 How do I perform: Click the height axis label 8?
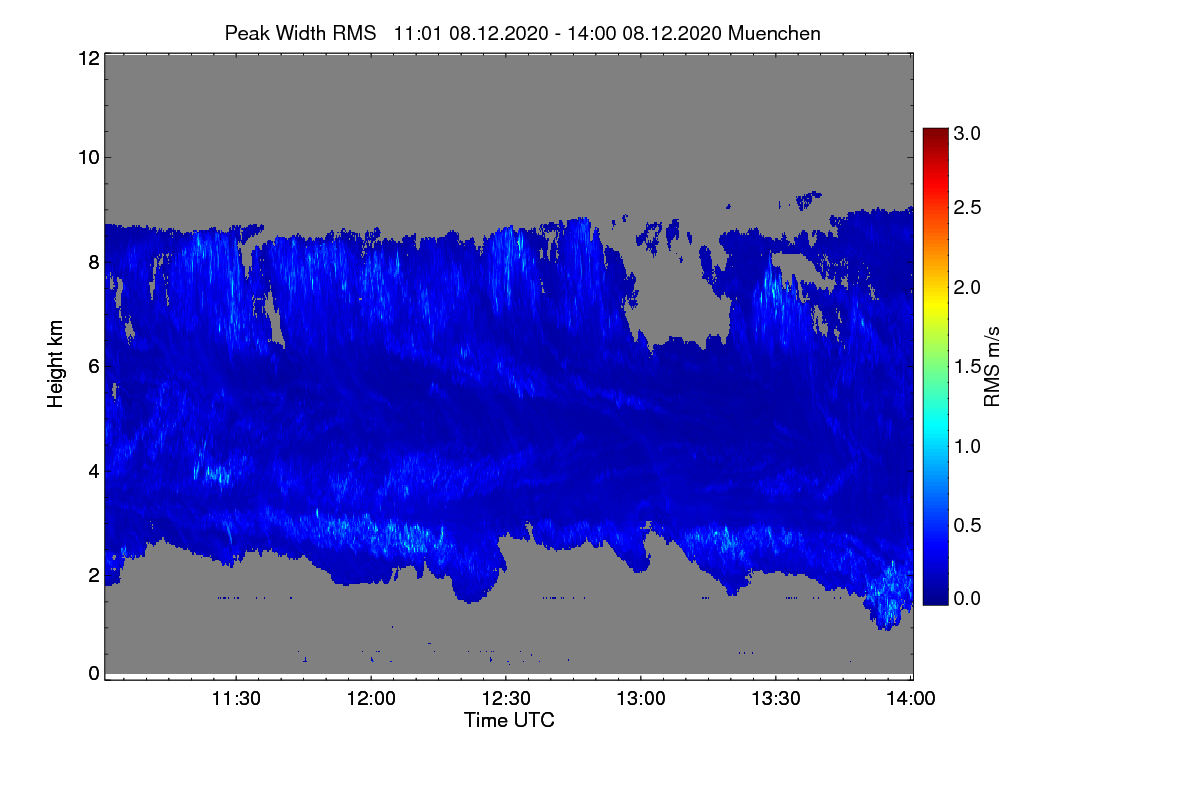click(94, 262)
